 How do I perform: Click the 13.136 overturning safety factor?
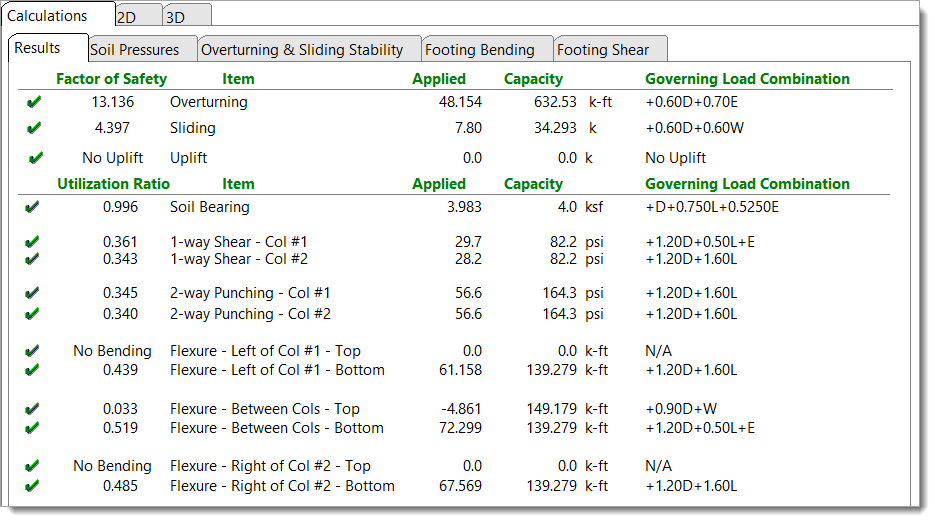(113, 102)
